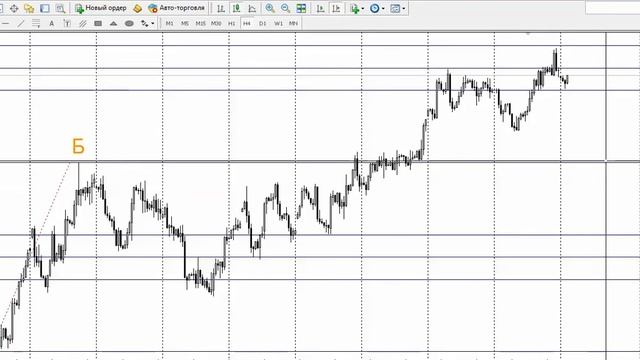Toggle the Авто-торговля button

(x=177, y=8)
